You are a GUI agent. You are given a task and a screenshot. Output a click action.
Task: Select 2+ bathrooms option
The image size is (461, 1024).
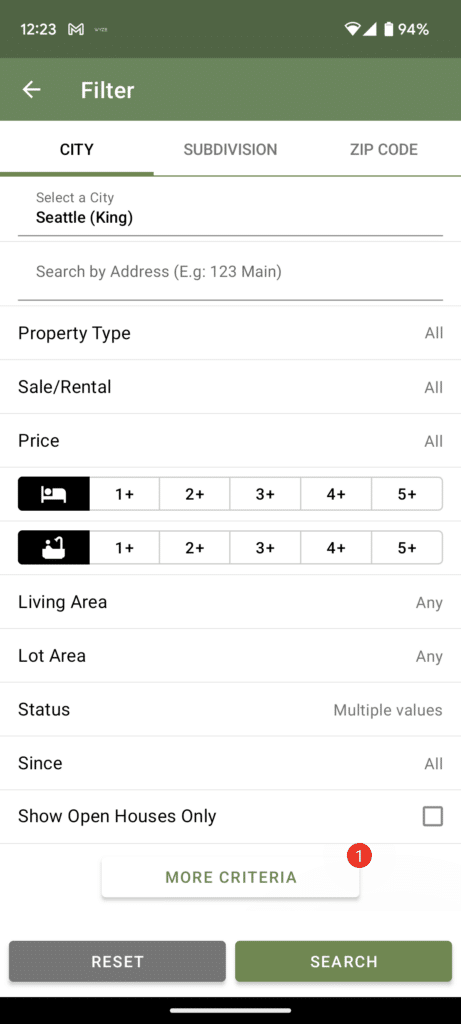point(195,547)
